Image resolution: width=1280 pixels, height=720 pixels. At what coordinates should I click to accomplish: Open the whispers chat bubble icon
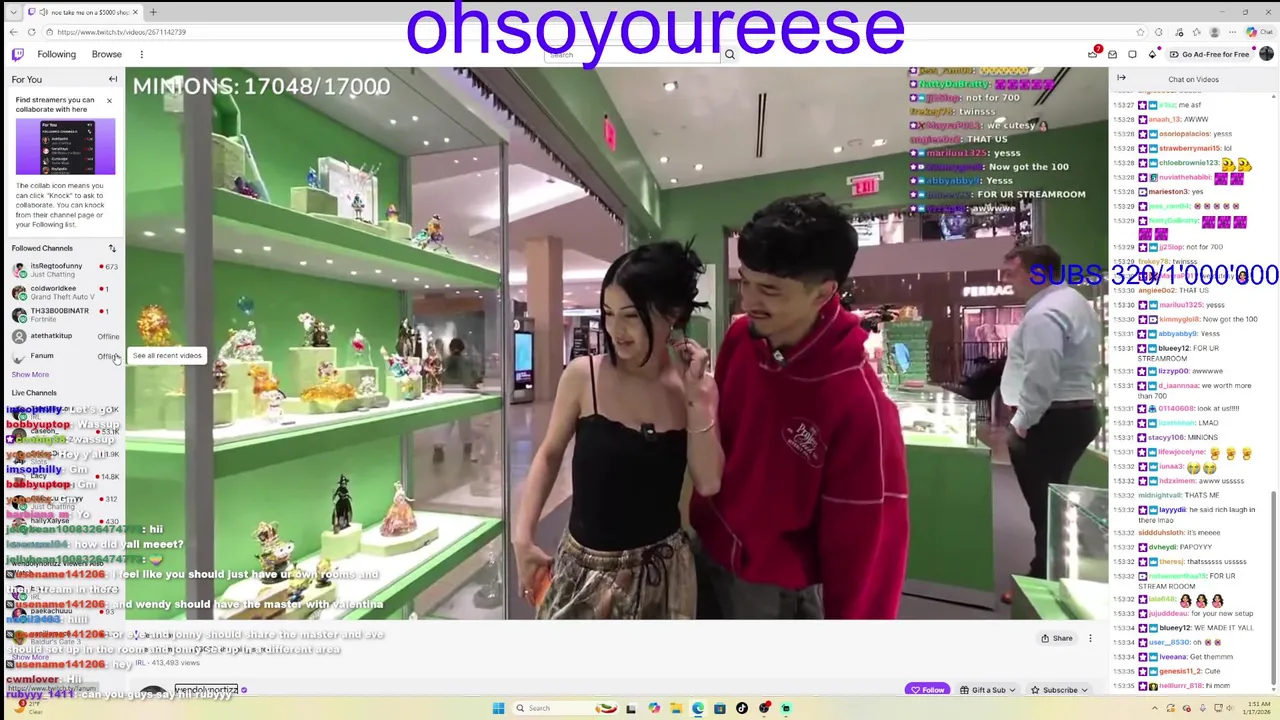1132,54
